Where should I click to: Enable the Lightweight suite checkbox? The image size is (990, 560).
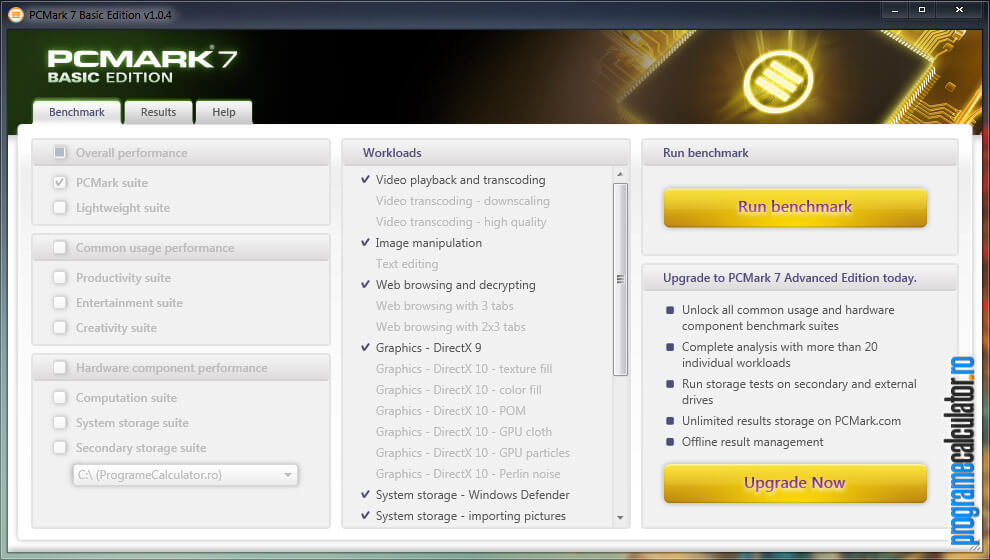[x=60, y=207]
